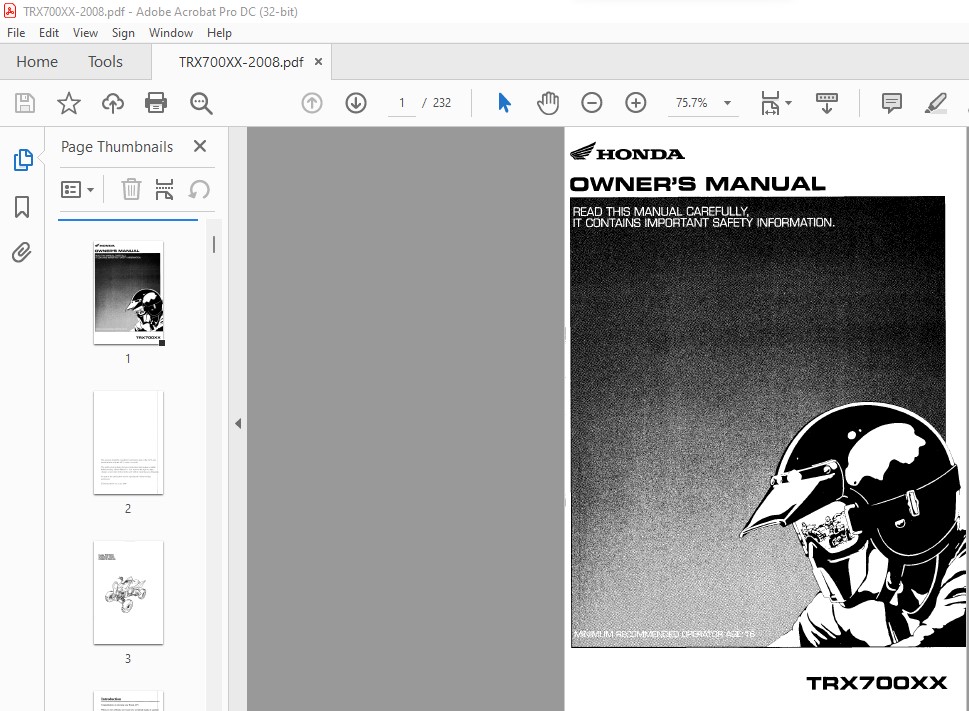Open the thumbnail options menu dropdown
Screen dimensions: 969x711
[77, 190]
